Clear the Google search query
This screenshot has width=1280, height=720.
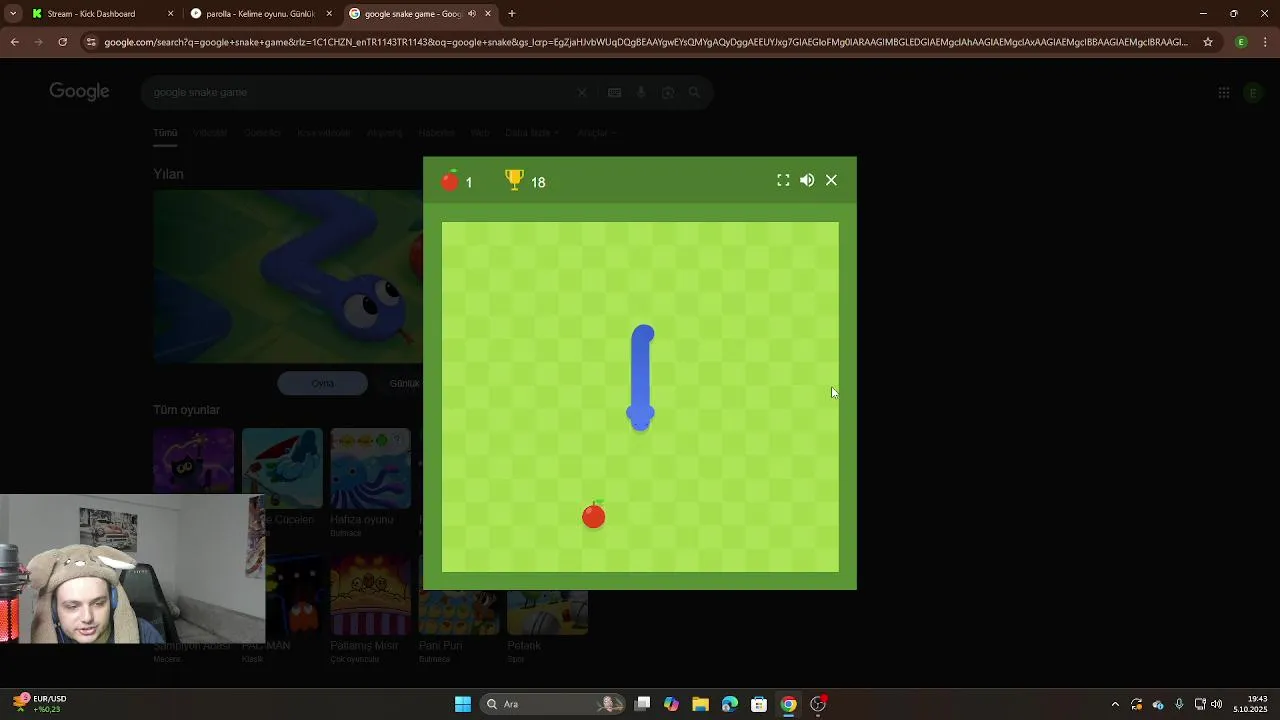(x=582, y=93)
